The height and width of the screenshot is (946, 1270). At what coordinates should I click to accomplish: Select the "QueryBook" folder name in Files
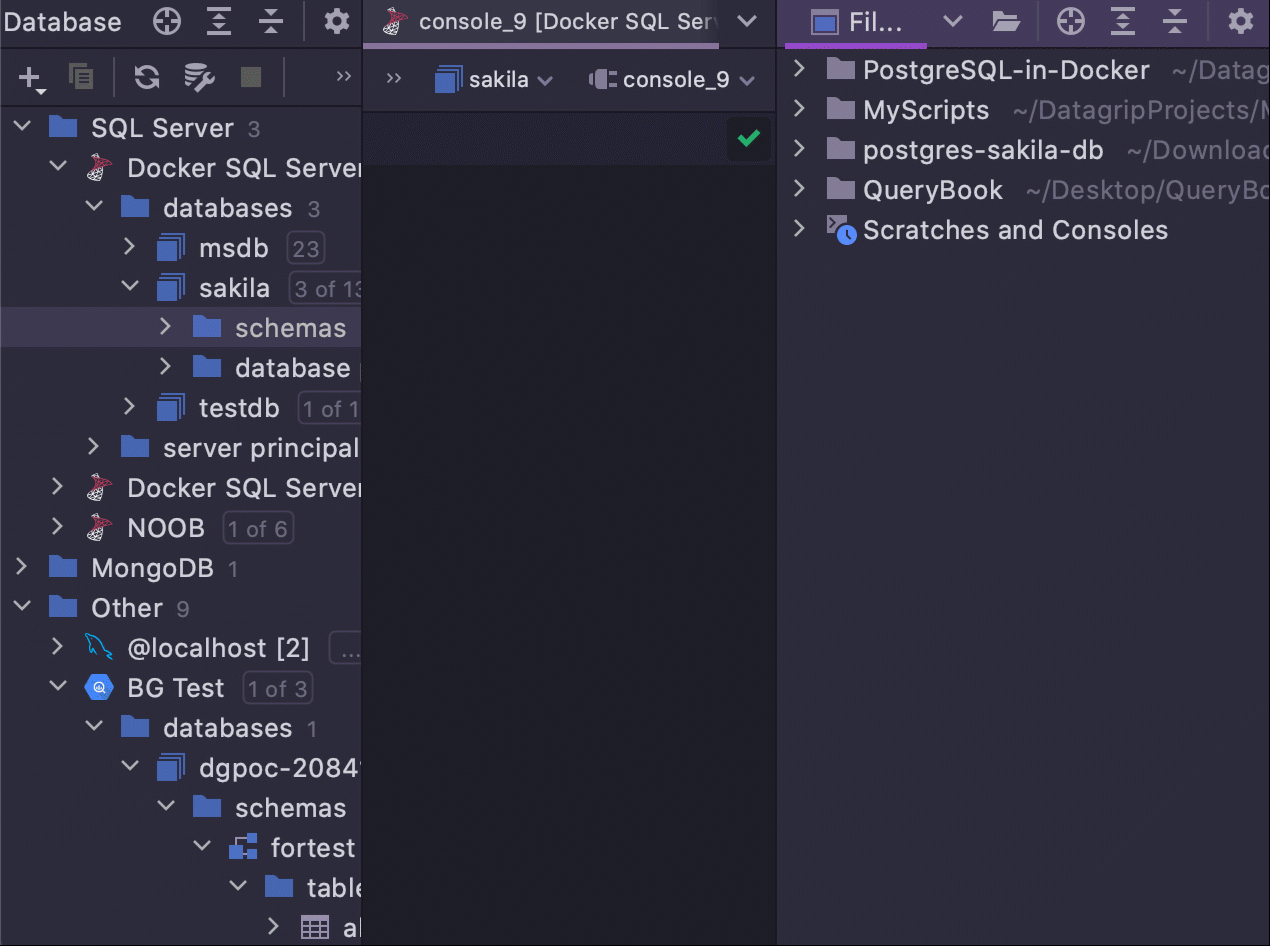click(x=932, y=190)
